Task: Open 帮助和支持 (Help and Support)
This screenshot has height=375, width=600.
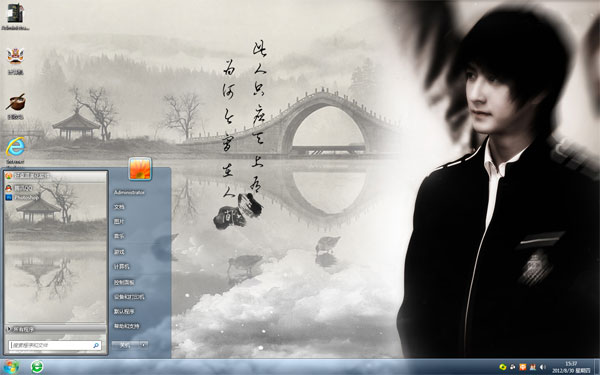Action: click(127, 326)
